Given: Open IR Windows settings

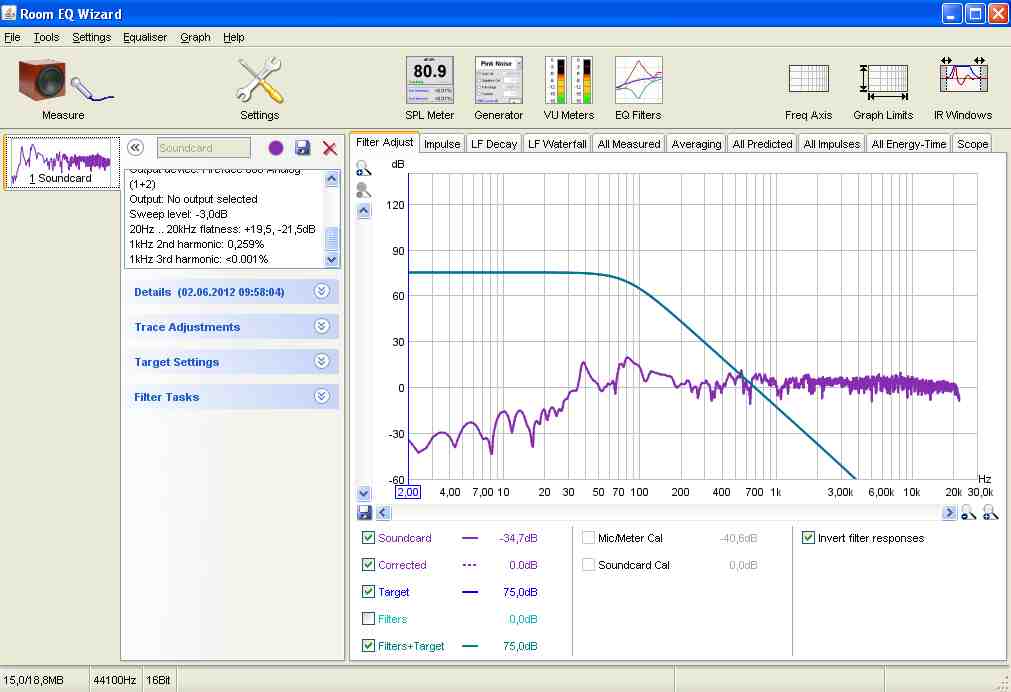Looking at the screenshot, I should click(963, 88).
